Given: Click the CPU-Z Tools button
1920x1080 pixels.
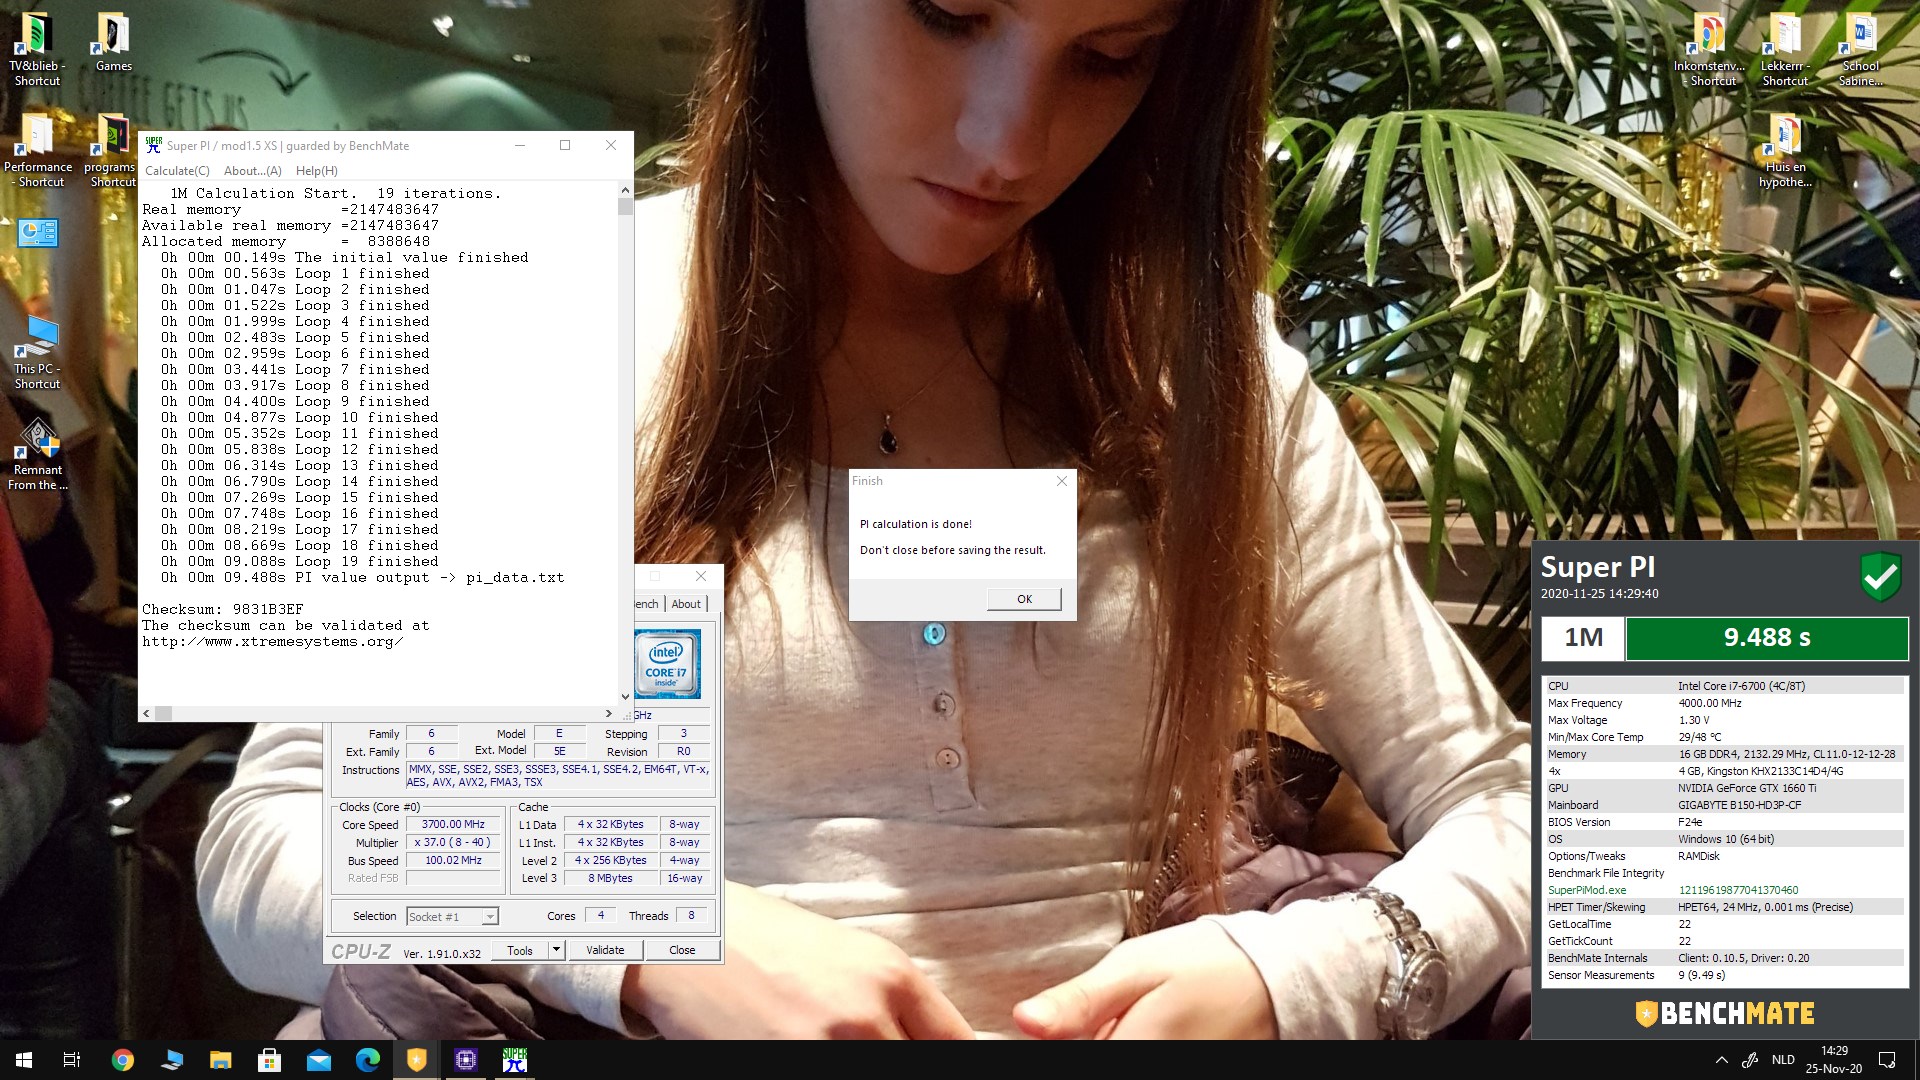Looking at the screenshot, I should 520,950.
